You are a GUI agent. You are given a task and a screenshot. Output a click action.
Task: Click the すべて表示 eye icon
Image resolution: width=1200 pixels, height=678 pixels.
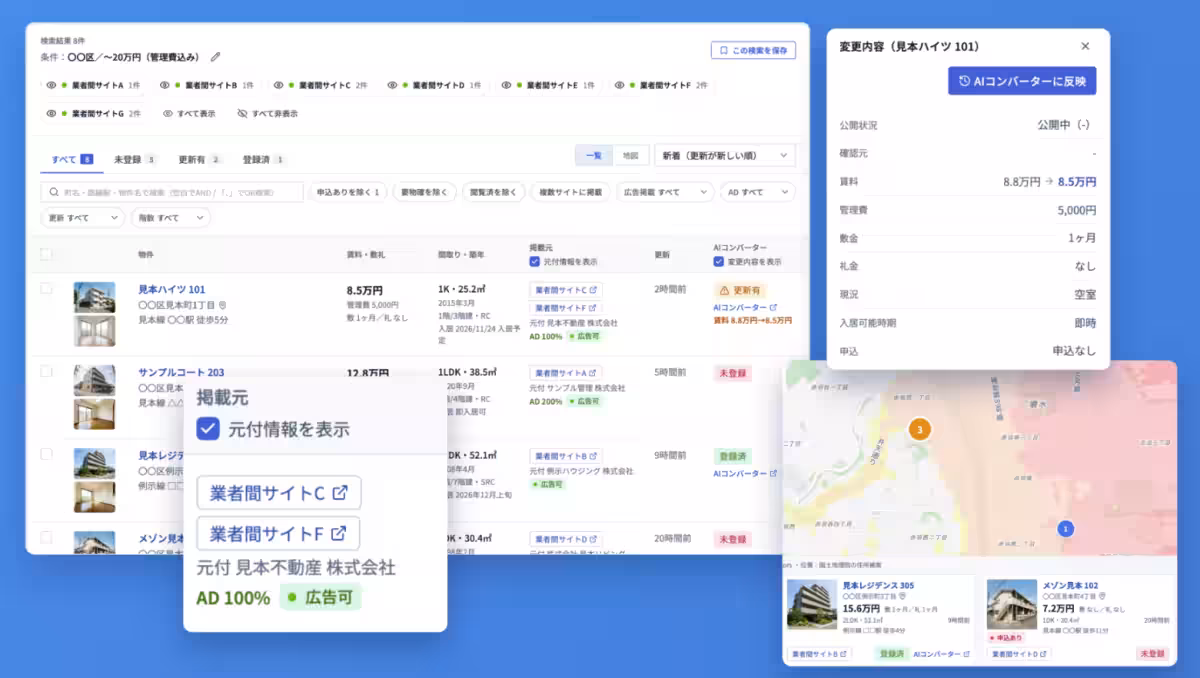167,114
